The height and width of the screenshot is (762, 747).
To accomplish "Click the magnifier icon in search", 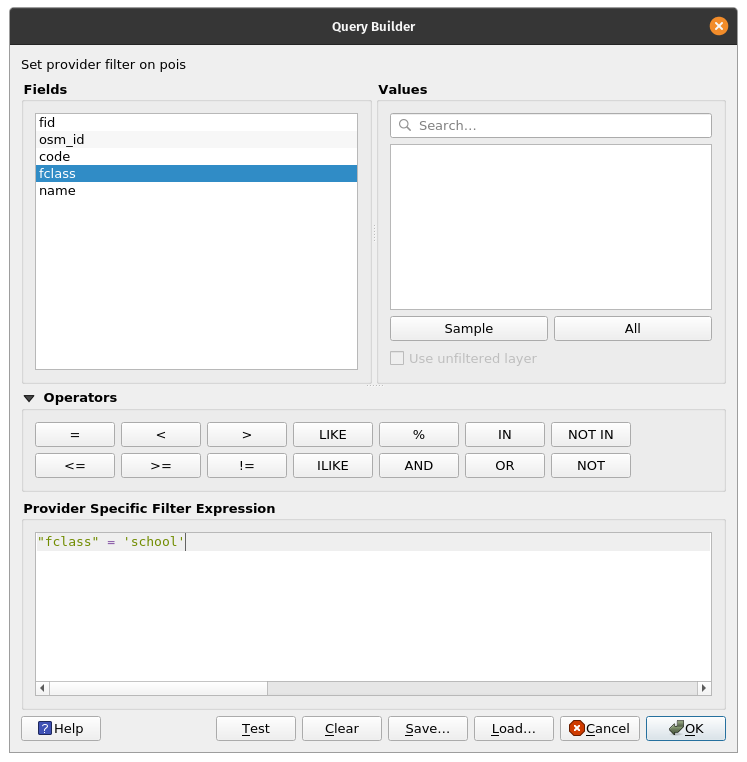I will (x=404, y=125).
